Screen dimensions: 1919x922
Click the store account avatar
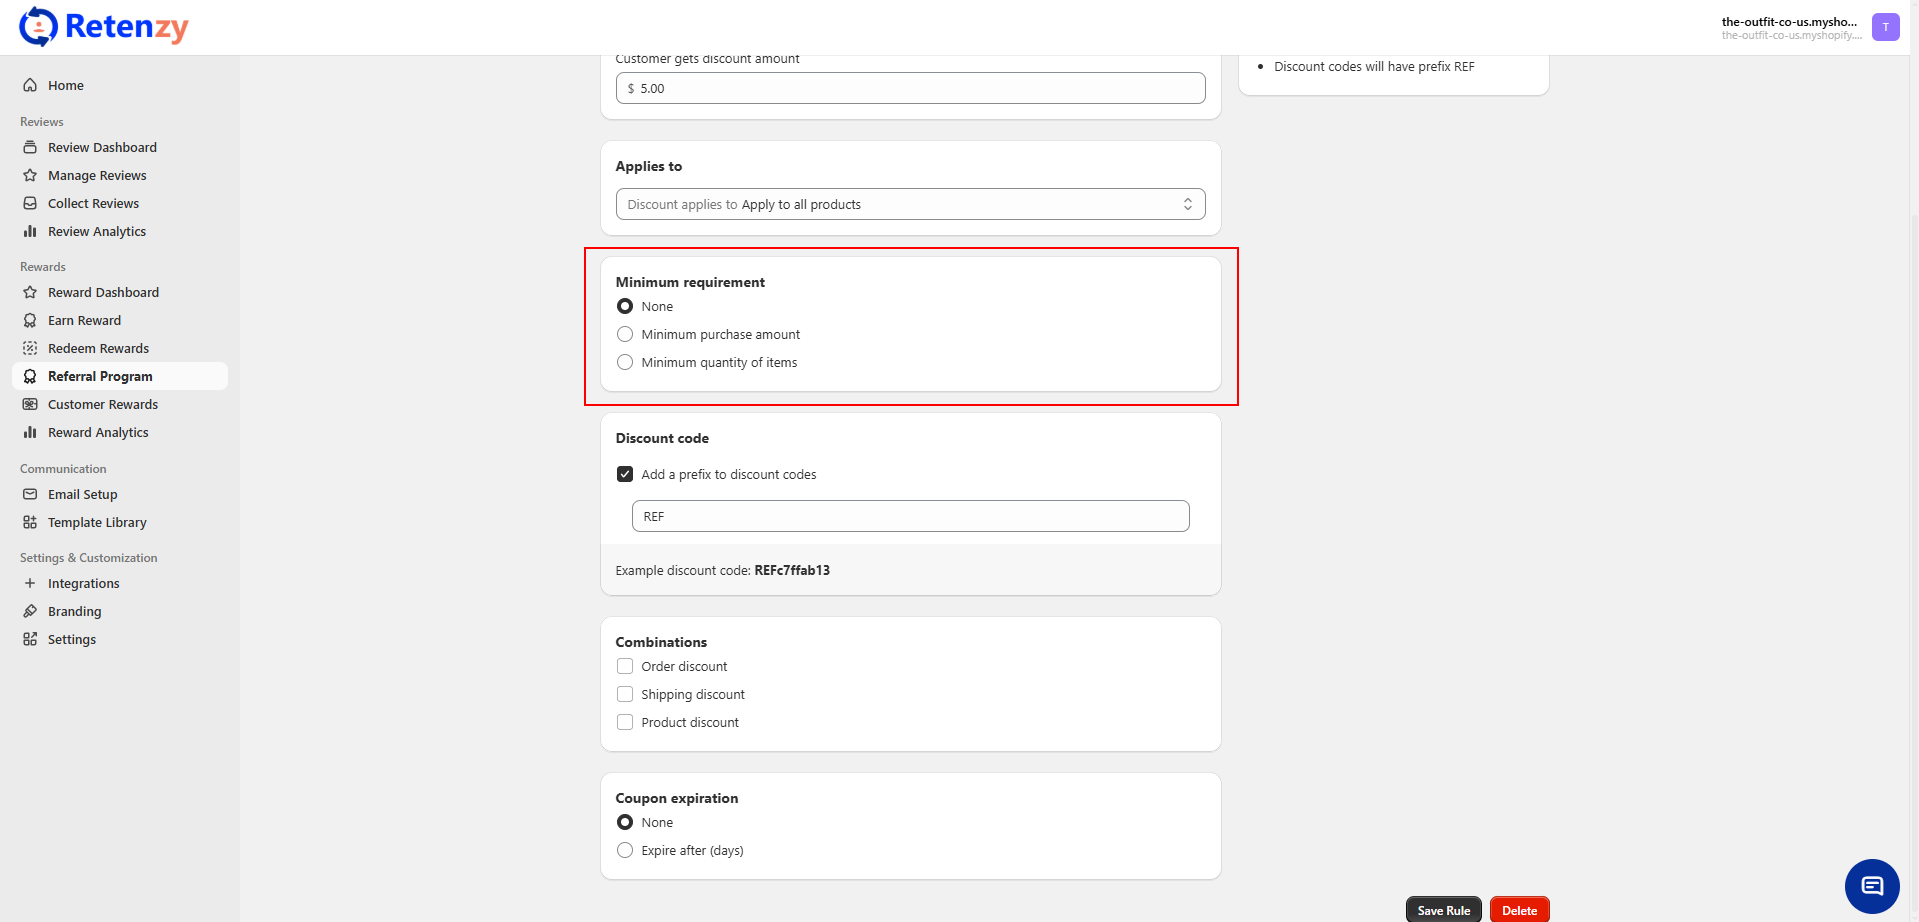(1885, 27)
